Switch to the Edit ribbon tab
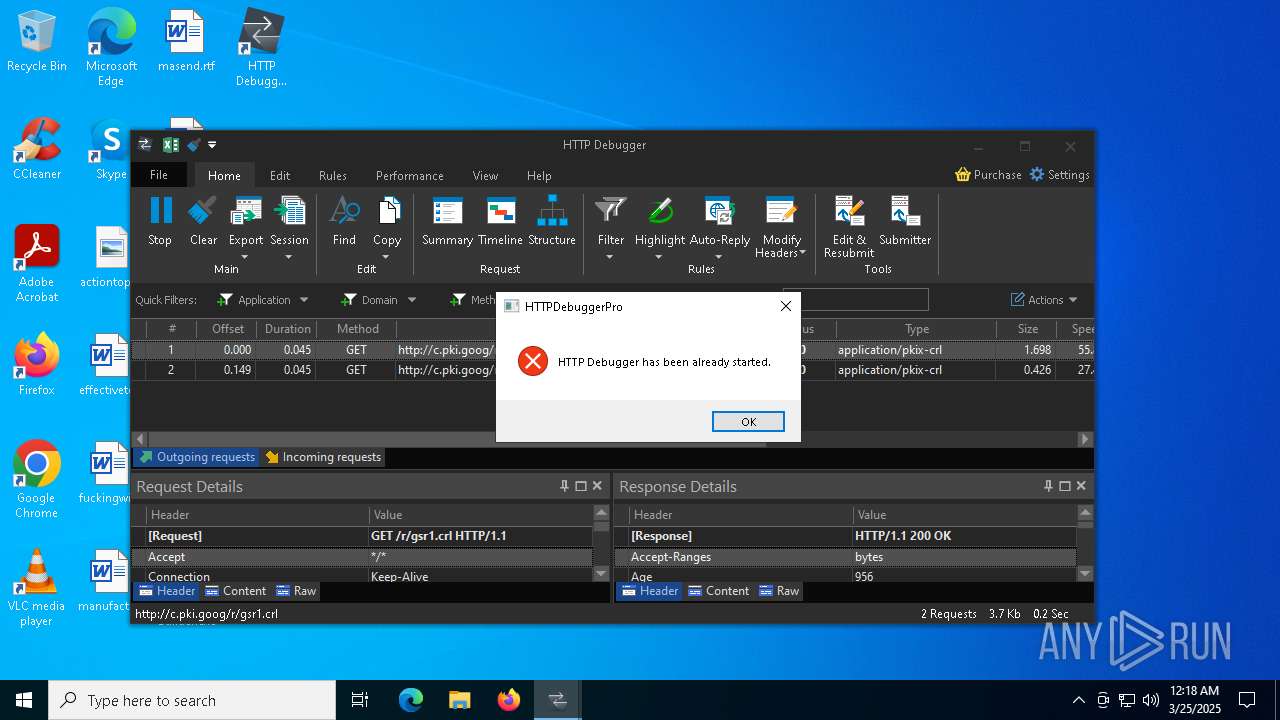The width and height of the screenshot is (1280, 720). [280, 175]
